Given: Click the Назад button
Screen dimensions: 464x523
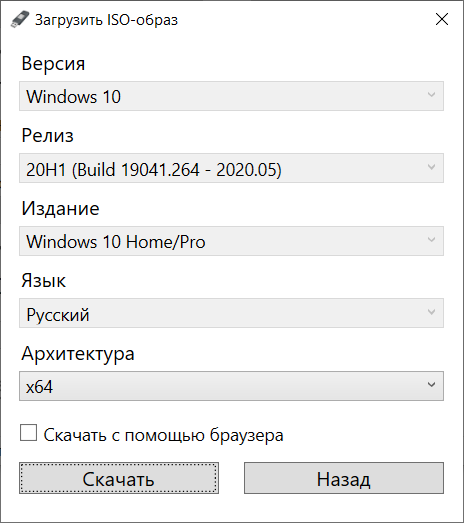Looking at the screenshot, I should coord(344,478).
